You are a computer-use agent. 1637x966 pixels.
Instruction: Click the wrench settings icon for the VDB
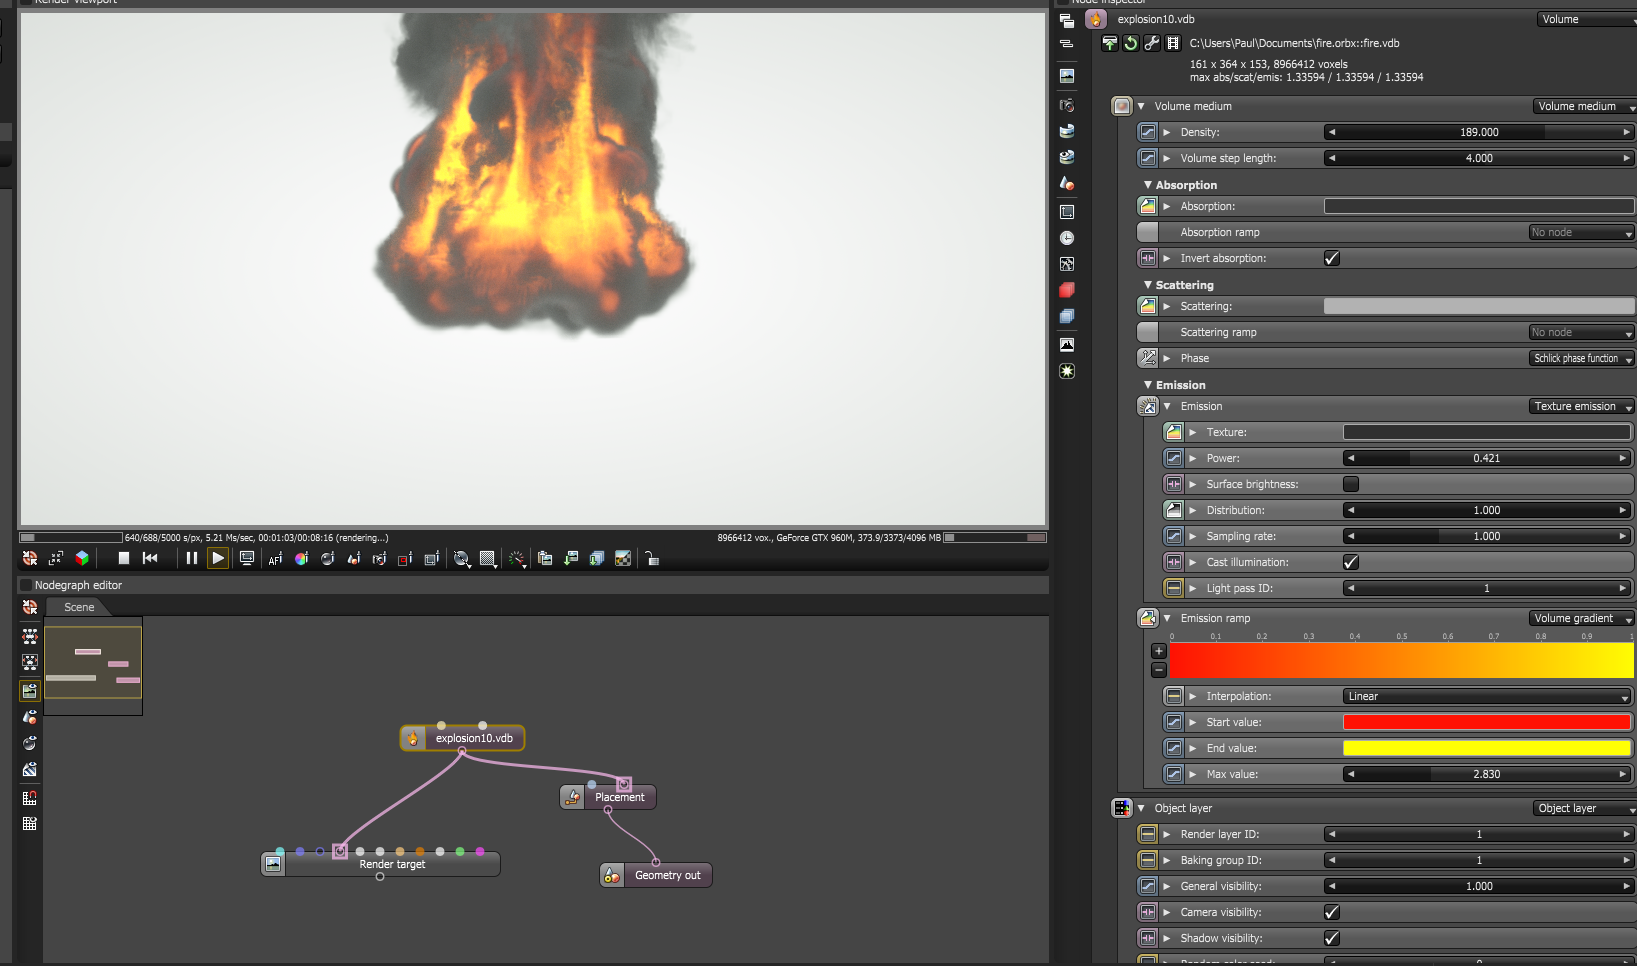coord(1152,43)
